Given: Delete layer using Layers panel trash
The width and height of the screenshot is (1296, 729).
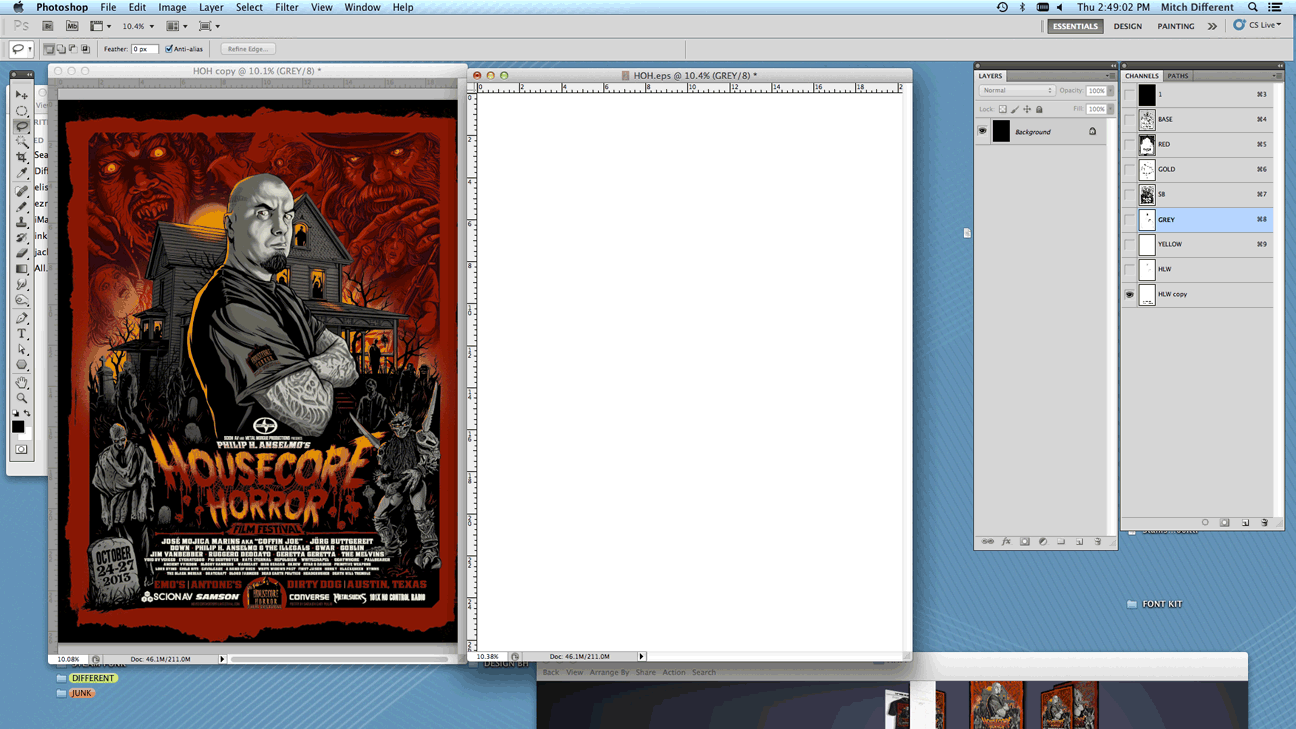Looking at the screenshot, I should (x=1098, y=542).
